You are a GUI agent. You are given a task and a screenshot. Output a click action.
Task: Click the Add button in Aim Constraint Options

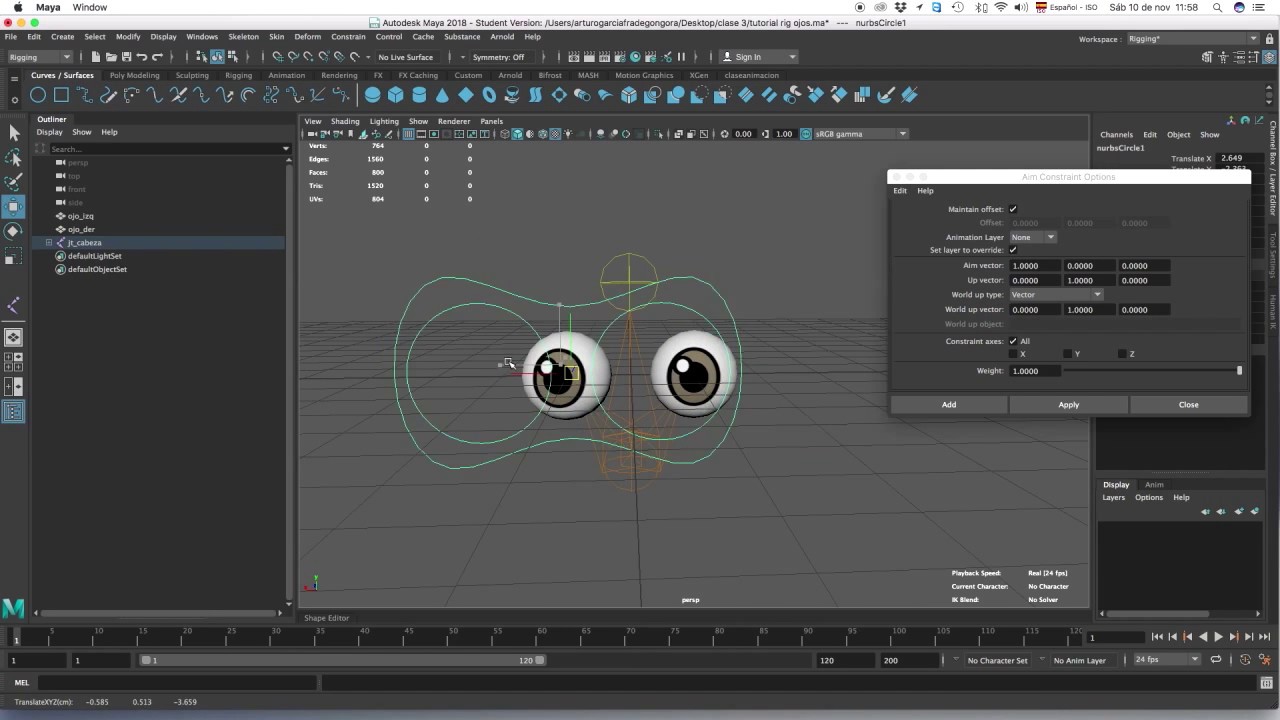point(949,405)
